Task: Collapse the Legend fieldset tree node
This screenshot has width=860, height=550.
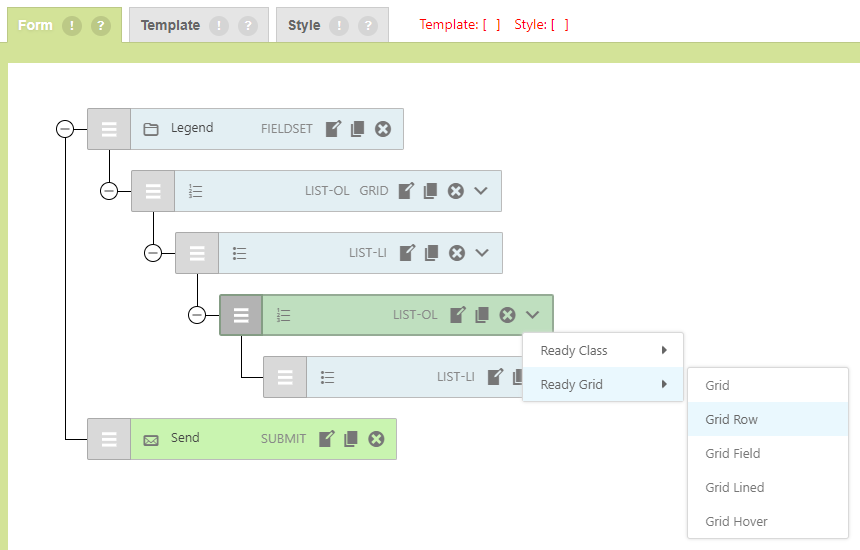Action: 65,129
